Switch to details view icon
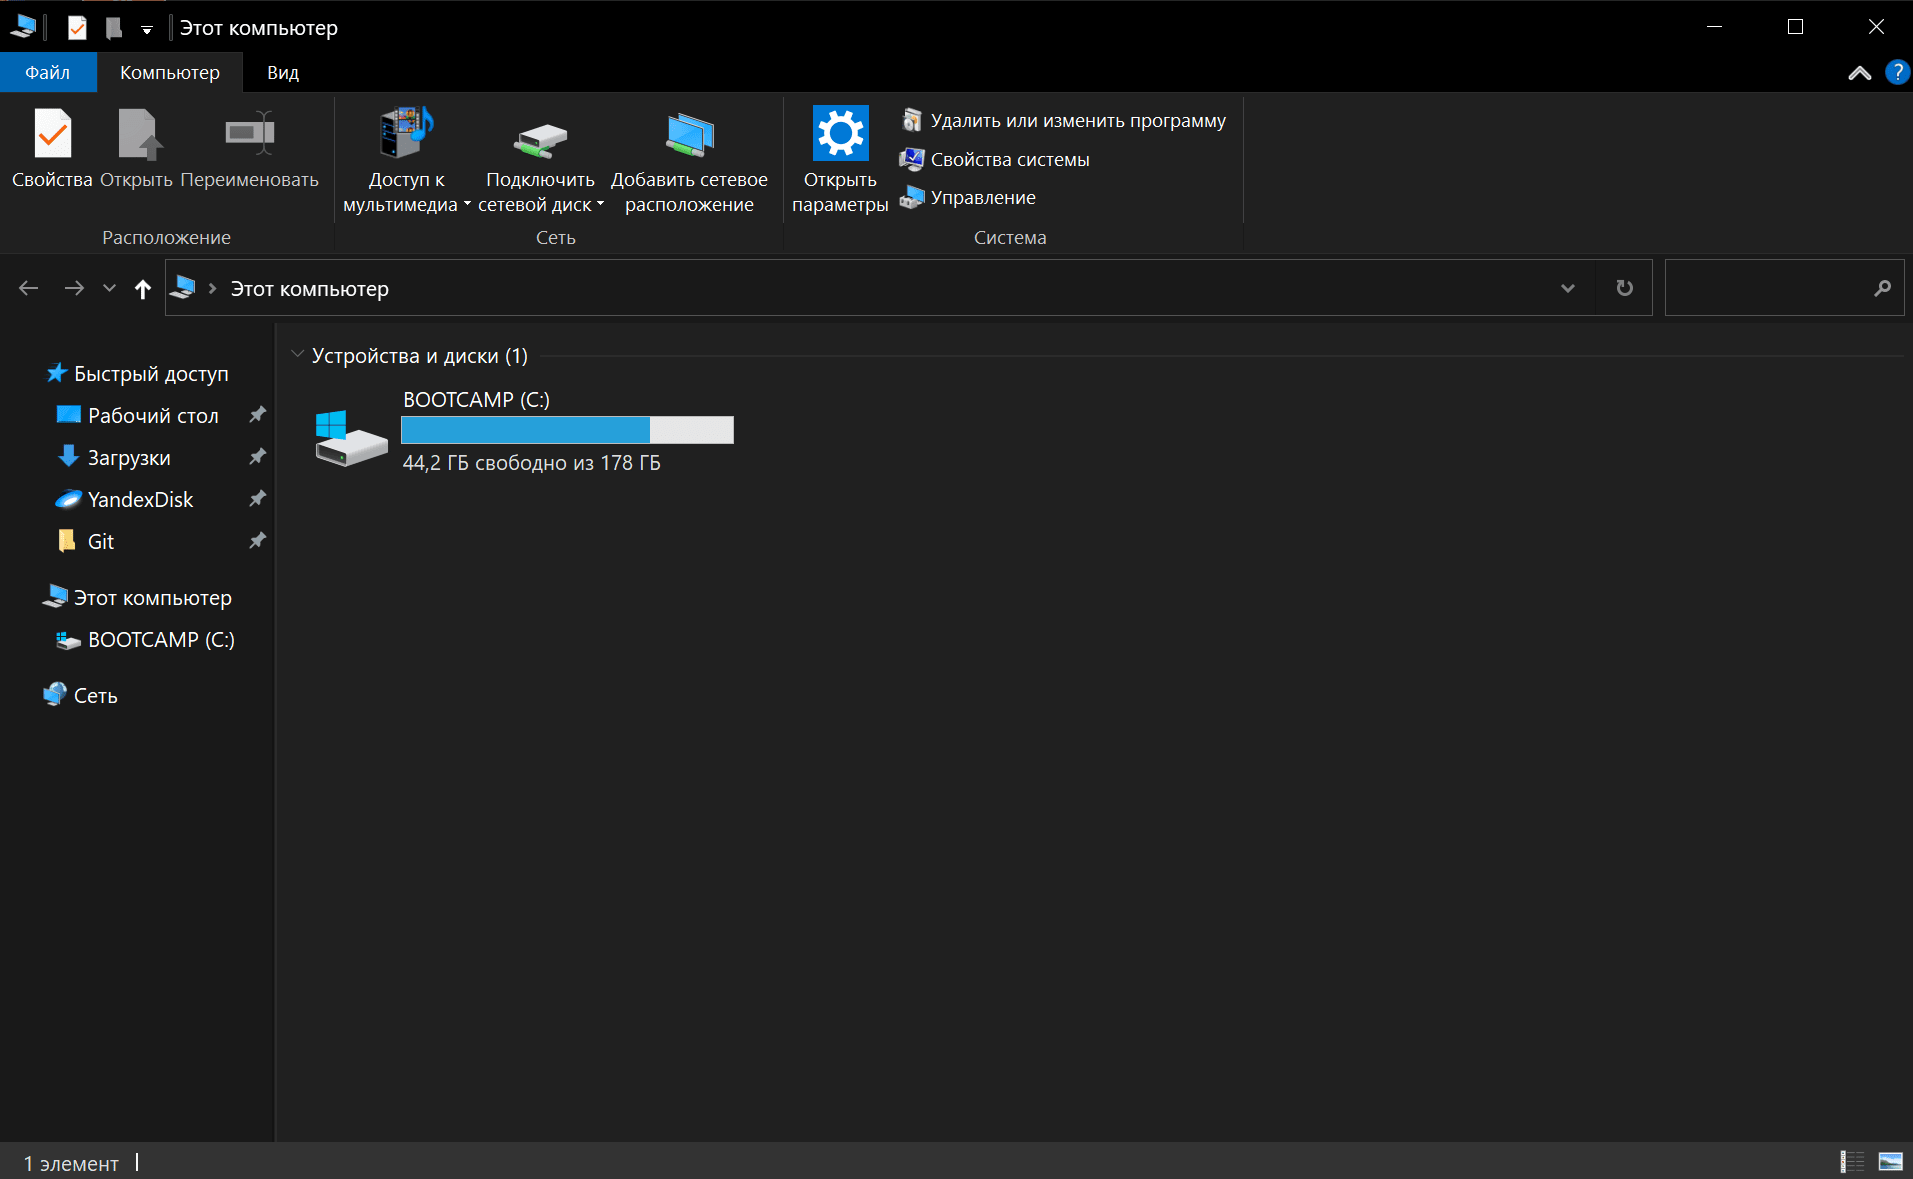 pos(1852,1162)
